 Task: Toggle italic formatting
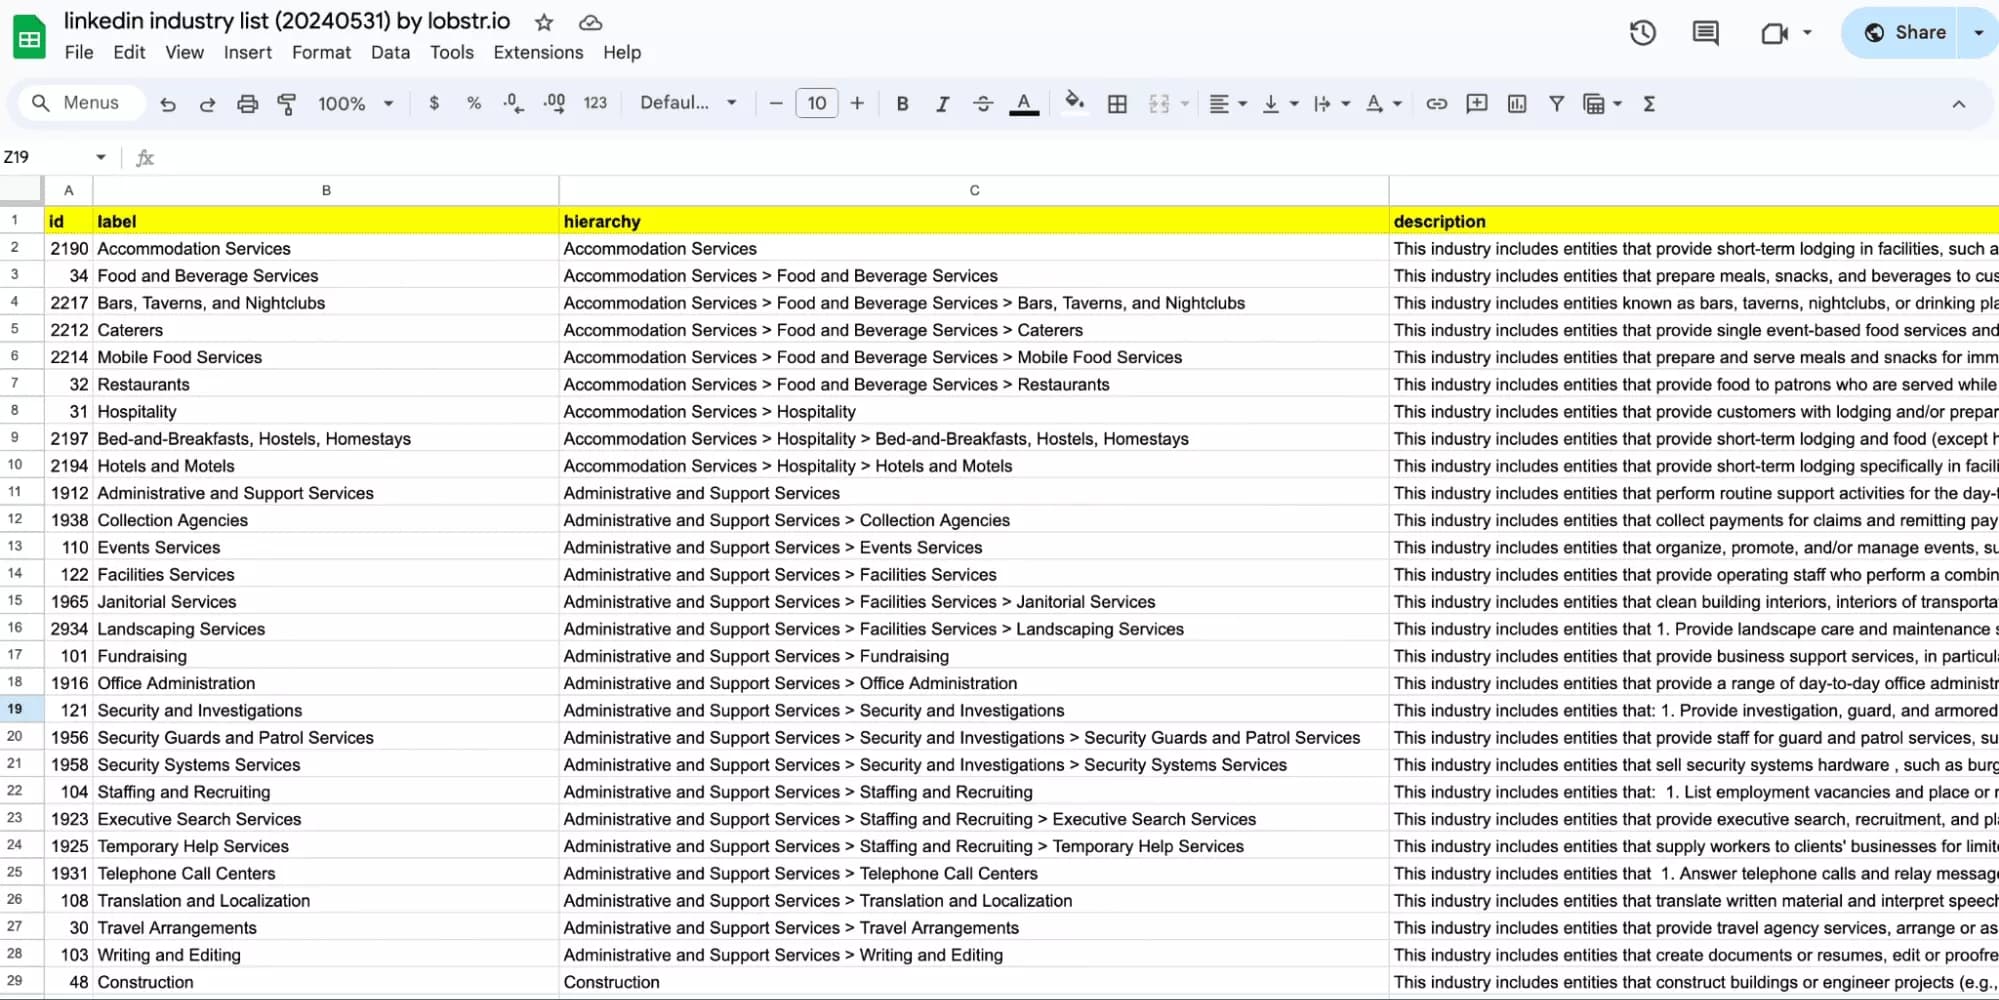(941, 103)
